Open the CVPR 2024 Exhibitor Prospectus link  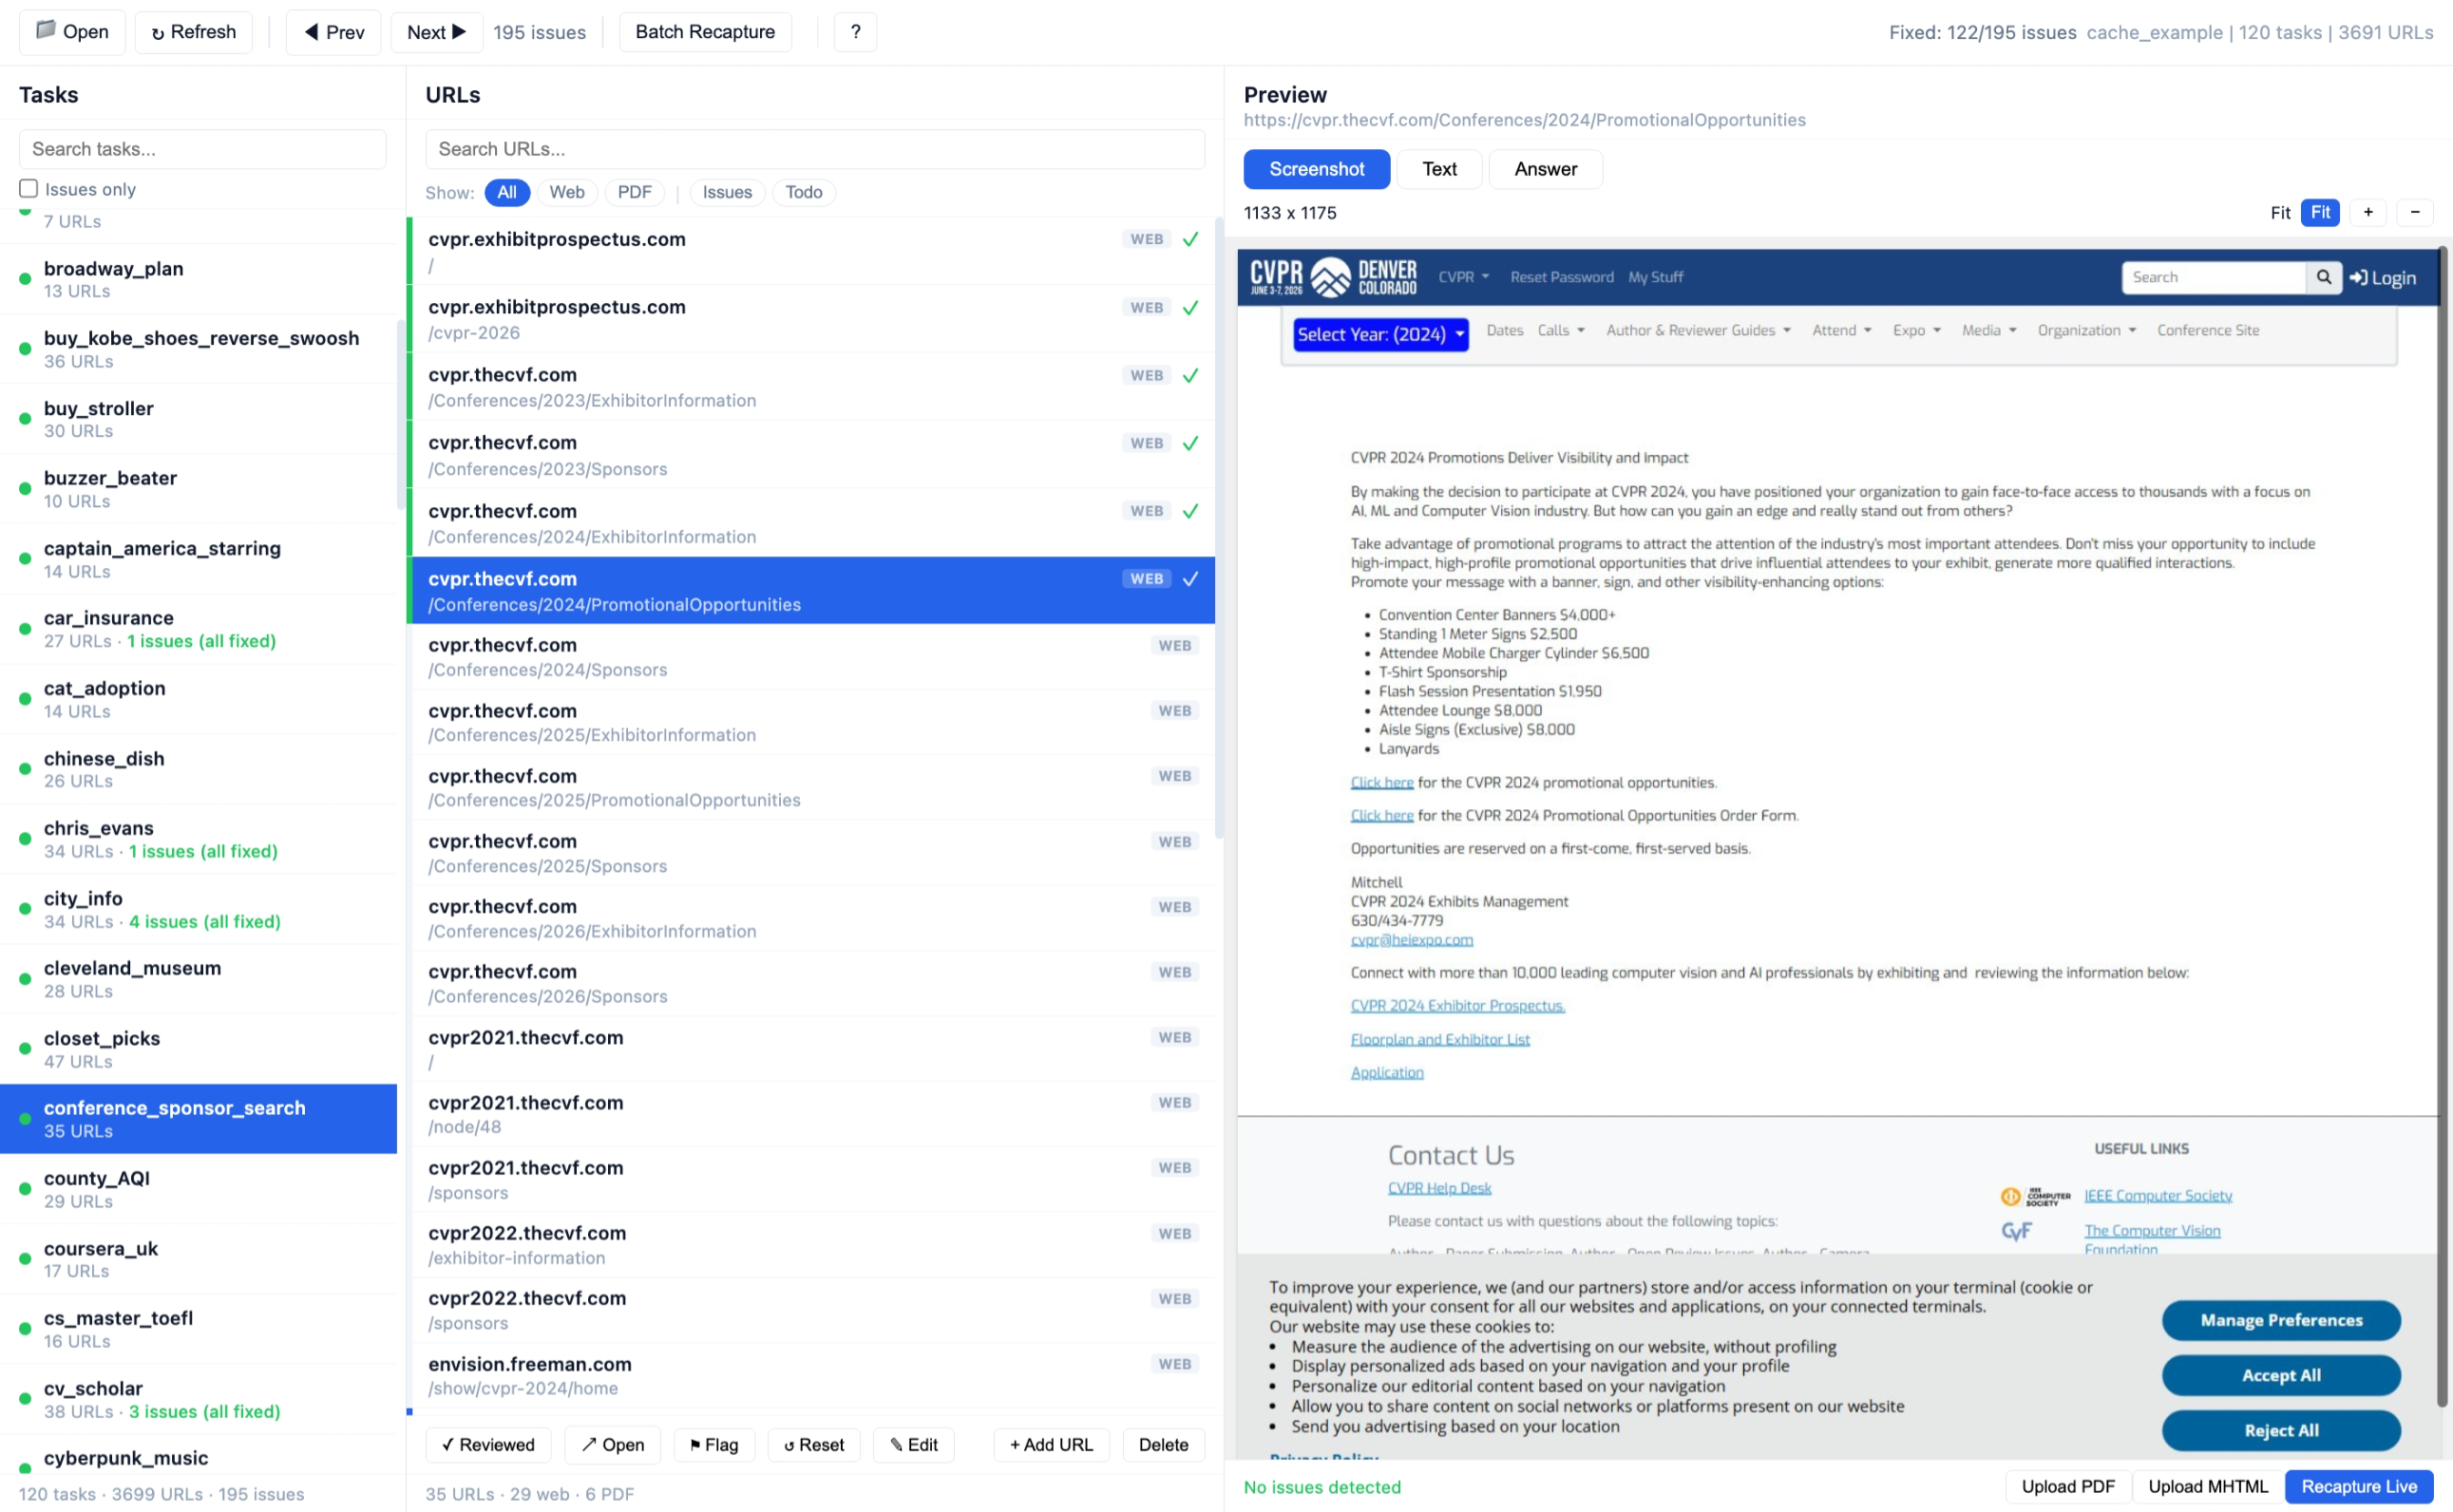(1457, 1005)
